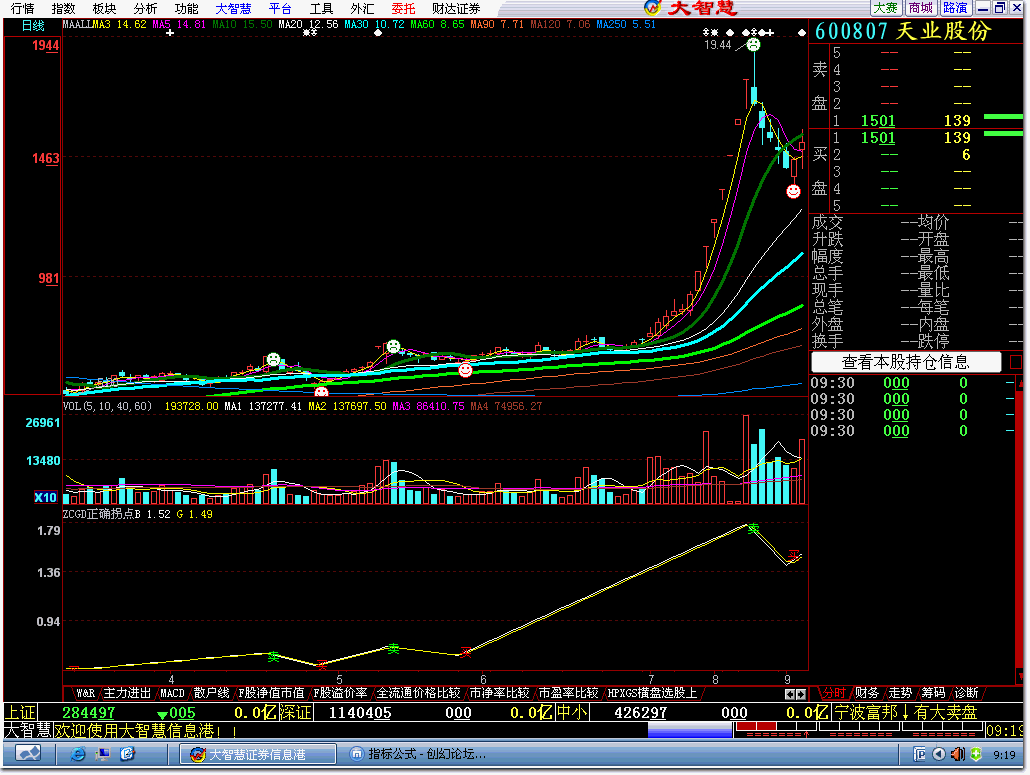
Task: Click the green sad face above month 4 candles
Action: (x=273, y=359)
